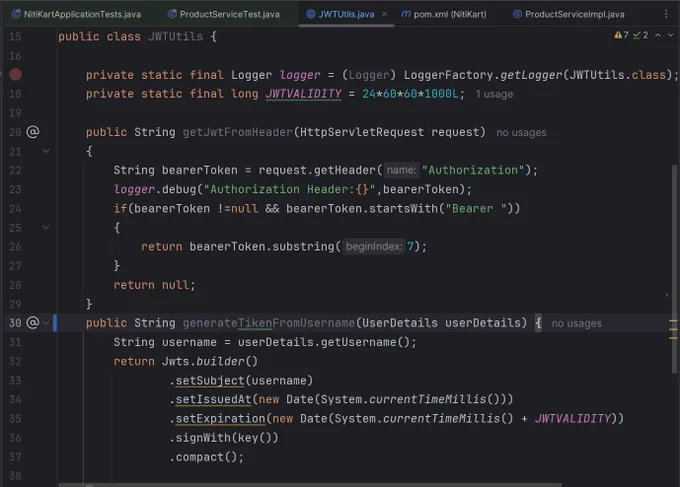Click the warnings indicator showing 7
This screenshot has width=680, height=487.
point(621,35)
